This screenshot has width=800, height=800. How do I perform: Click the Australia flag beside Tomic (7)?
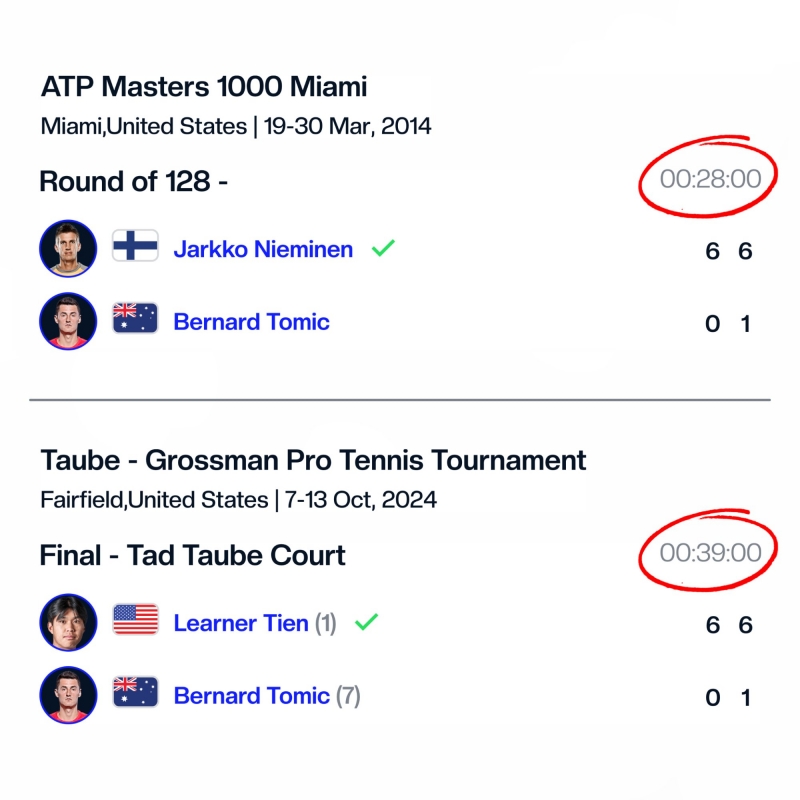(x=135, y=694)
